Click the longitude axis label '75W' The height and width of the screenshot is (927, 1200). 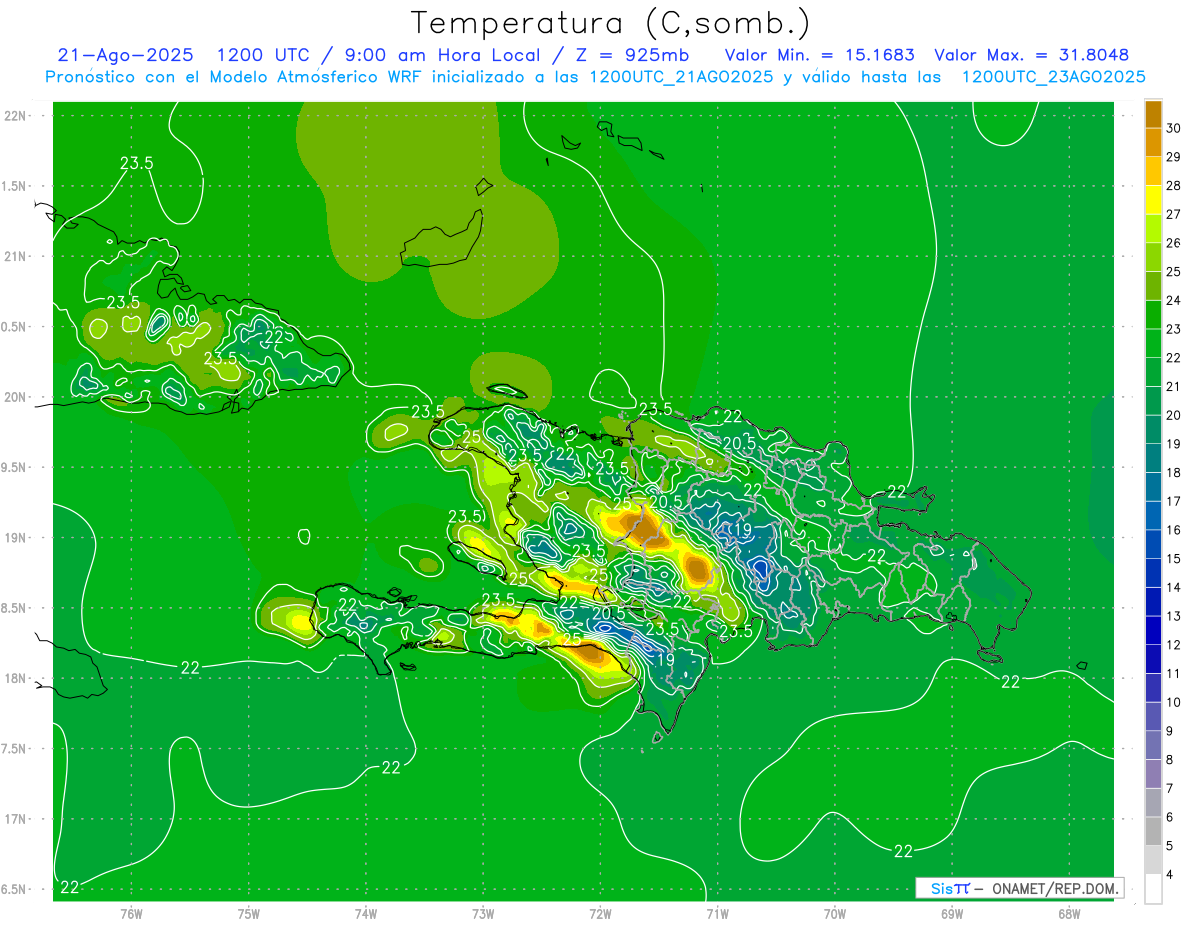[249, 914]
